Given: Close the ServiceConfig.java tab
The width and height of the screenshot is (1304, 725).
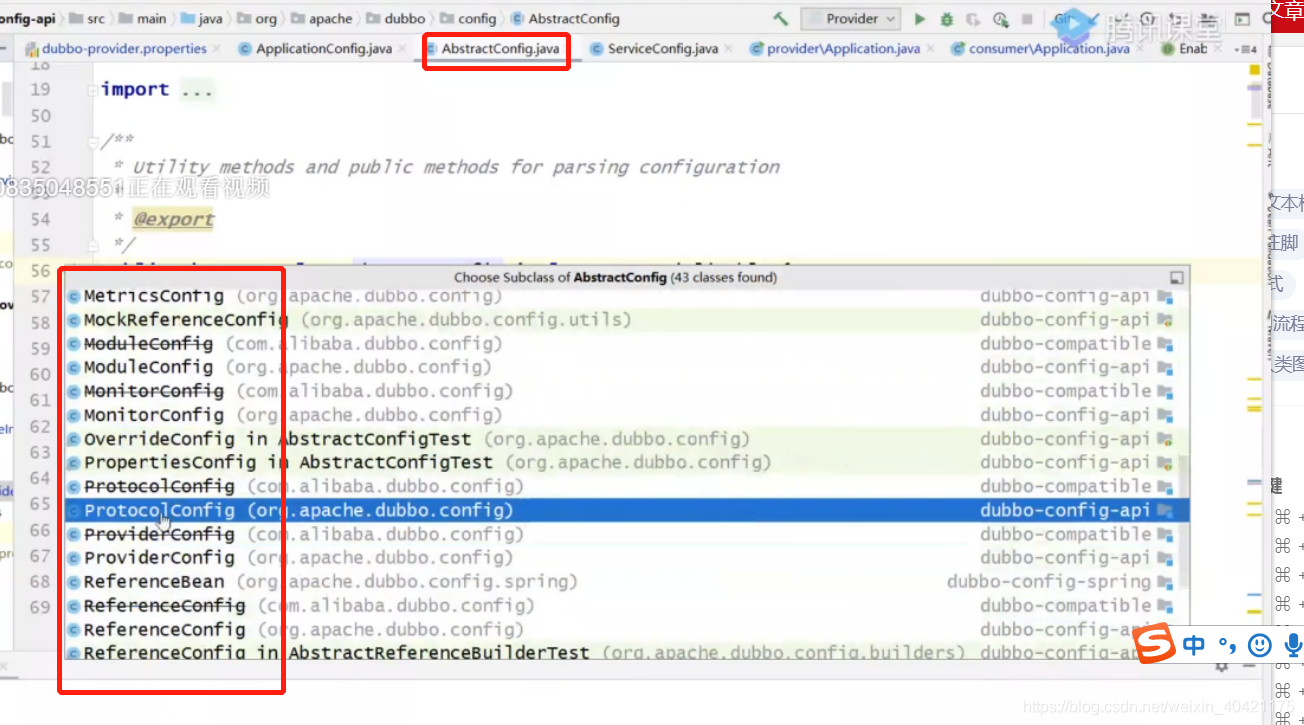Looking at the screenshot, I should pos(728,48).
